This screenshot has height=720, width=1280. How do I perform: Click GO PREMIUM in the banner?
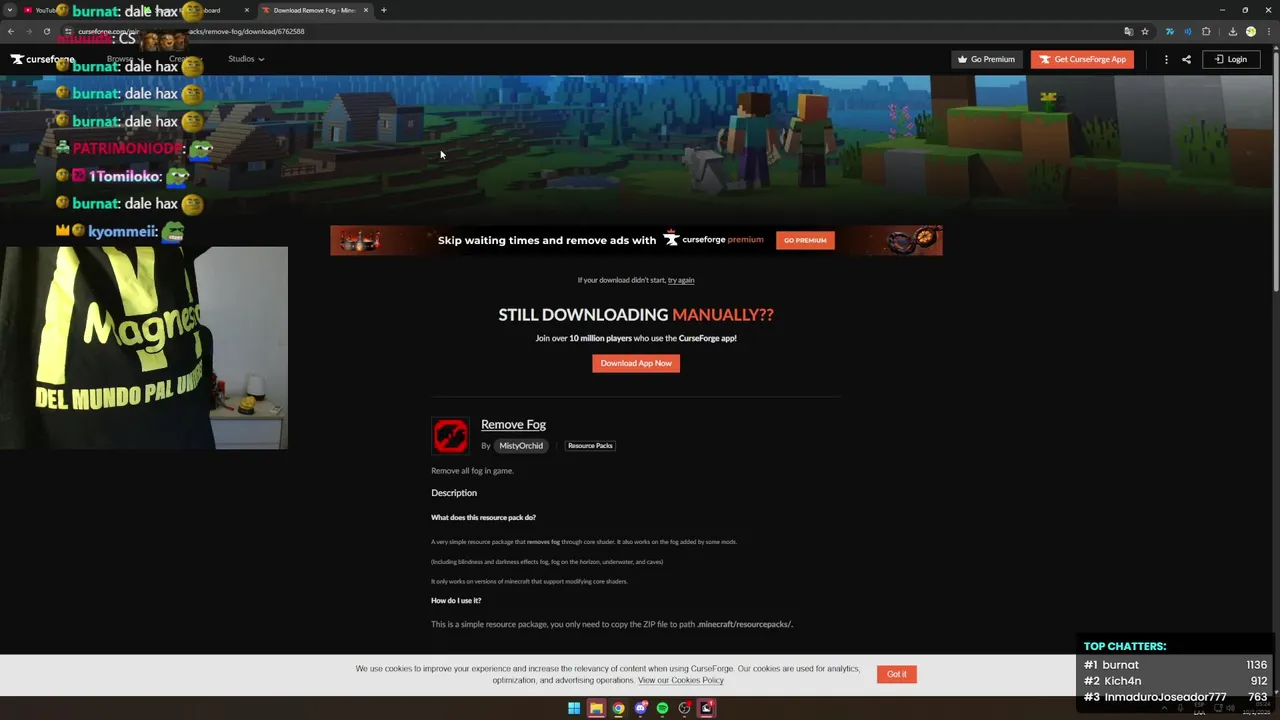(x=805, y=240)
